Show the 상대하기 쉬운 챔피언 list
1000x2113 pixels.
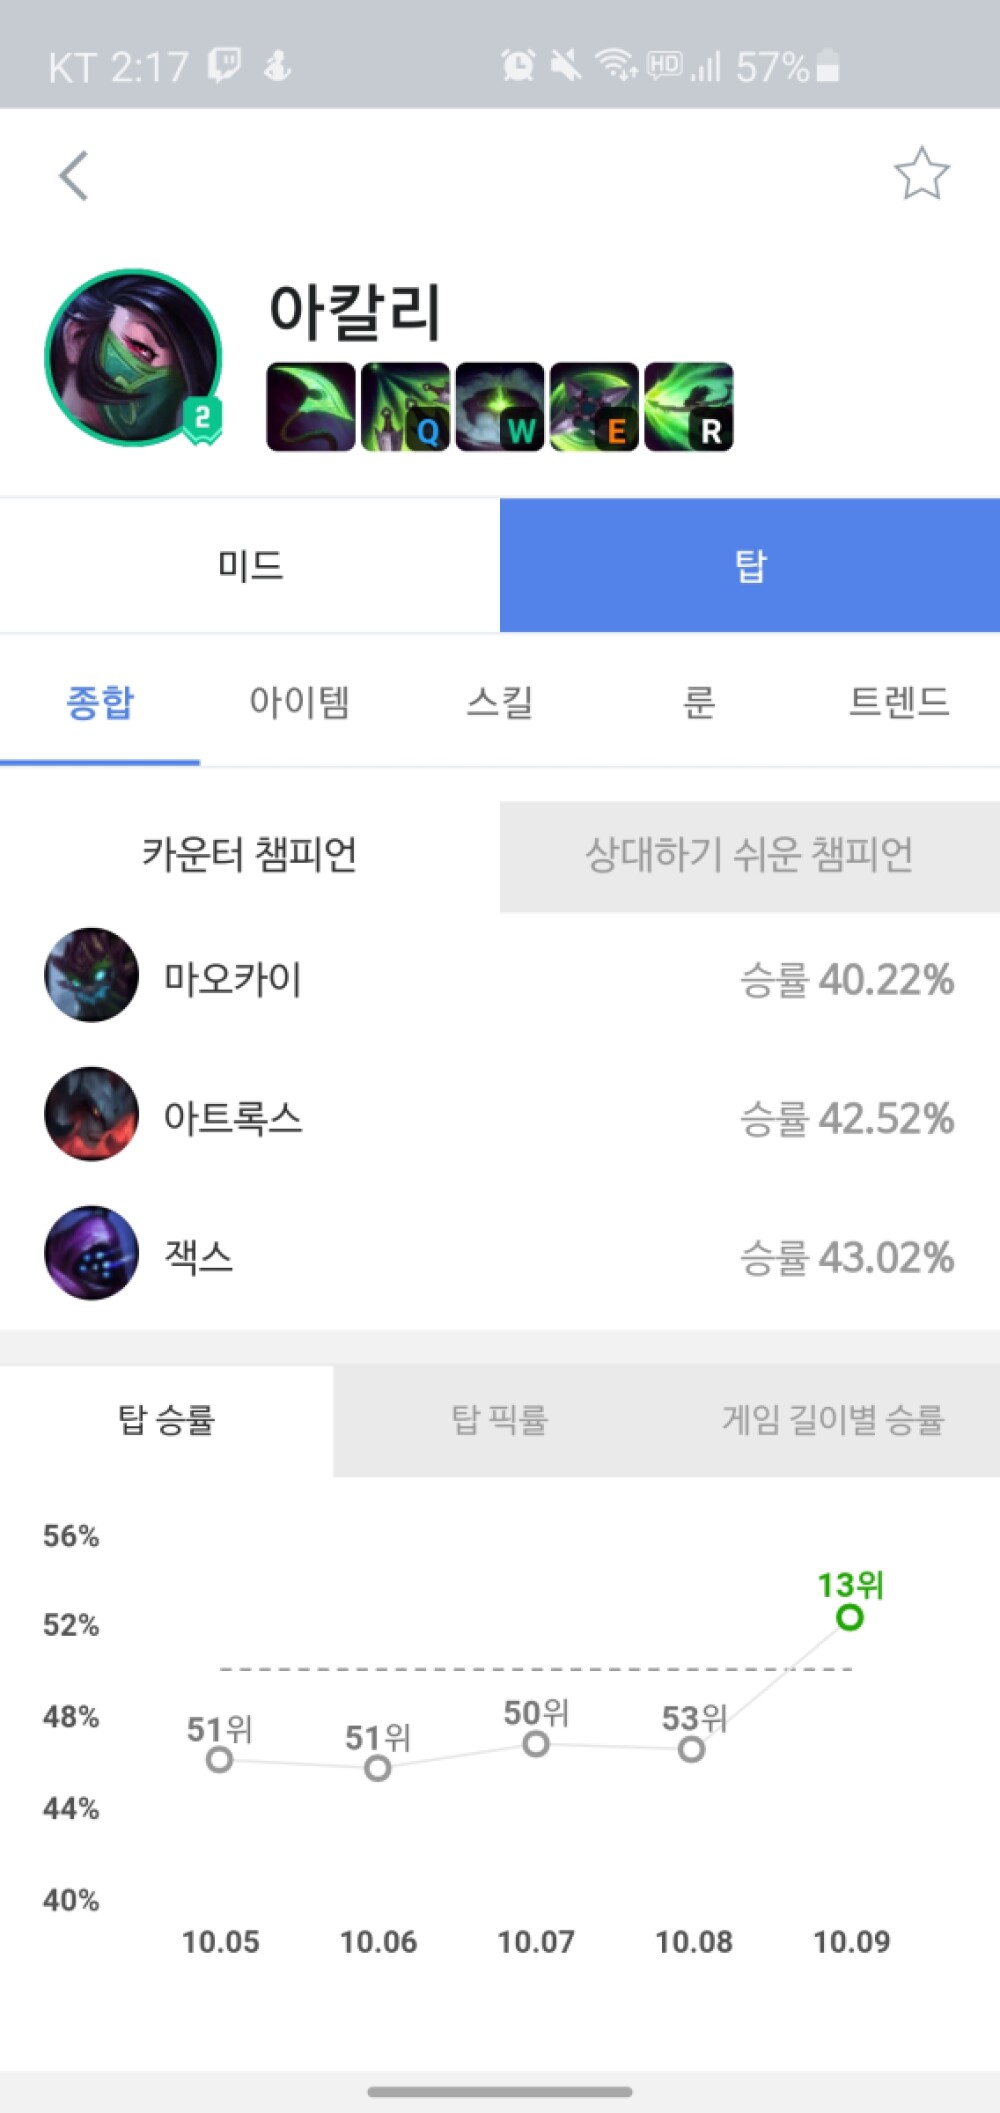click(749, 856)
